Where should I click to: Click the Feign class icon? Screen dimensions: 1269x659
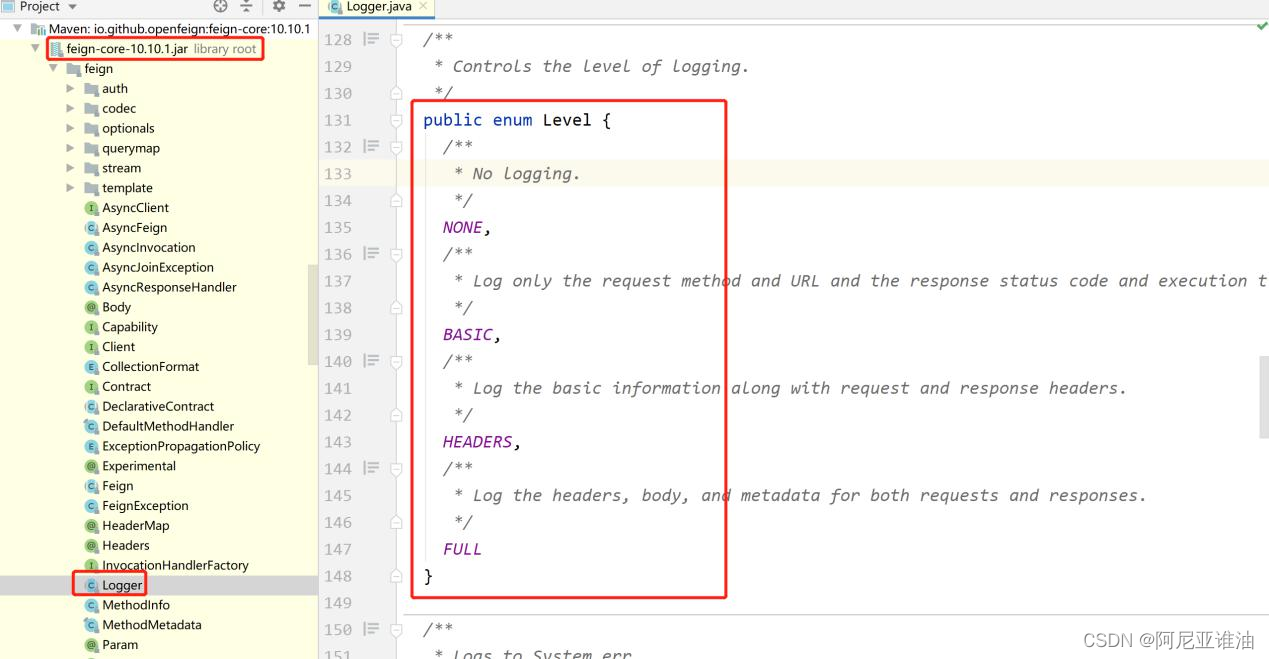92,486
